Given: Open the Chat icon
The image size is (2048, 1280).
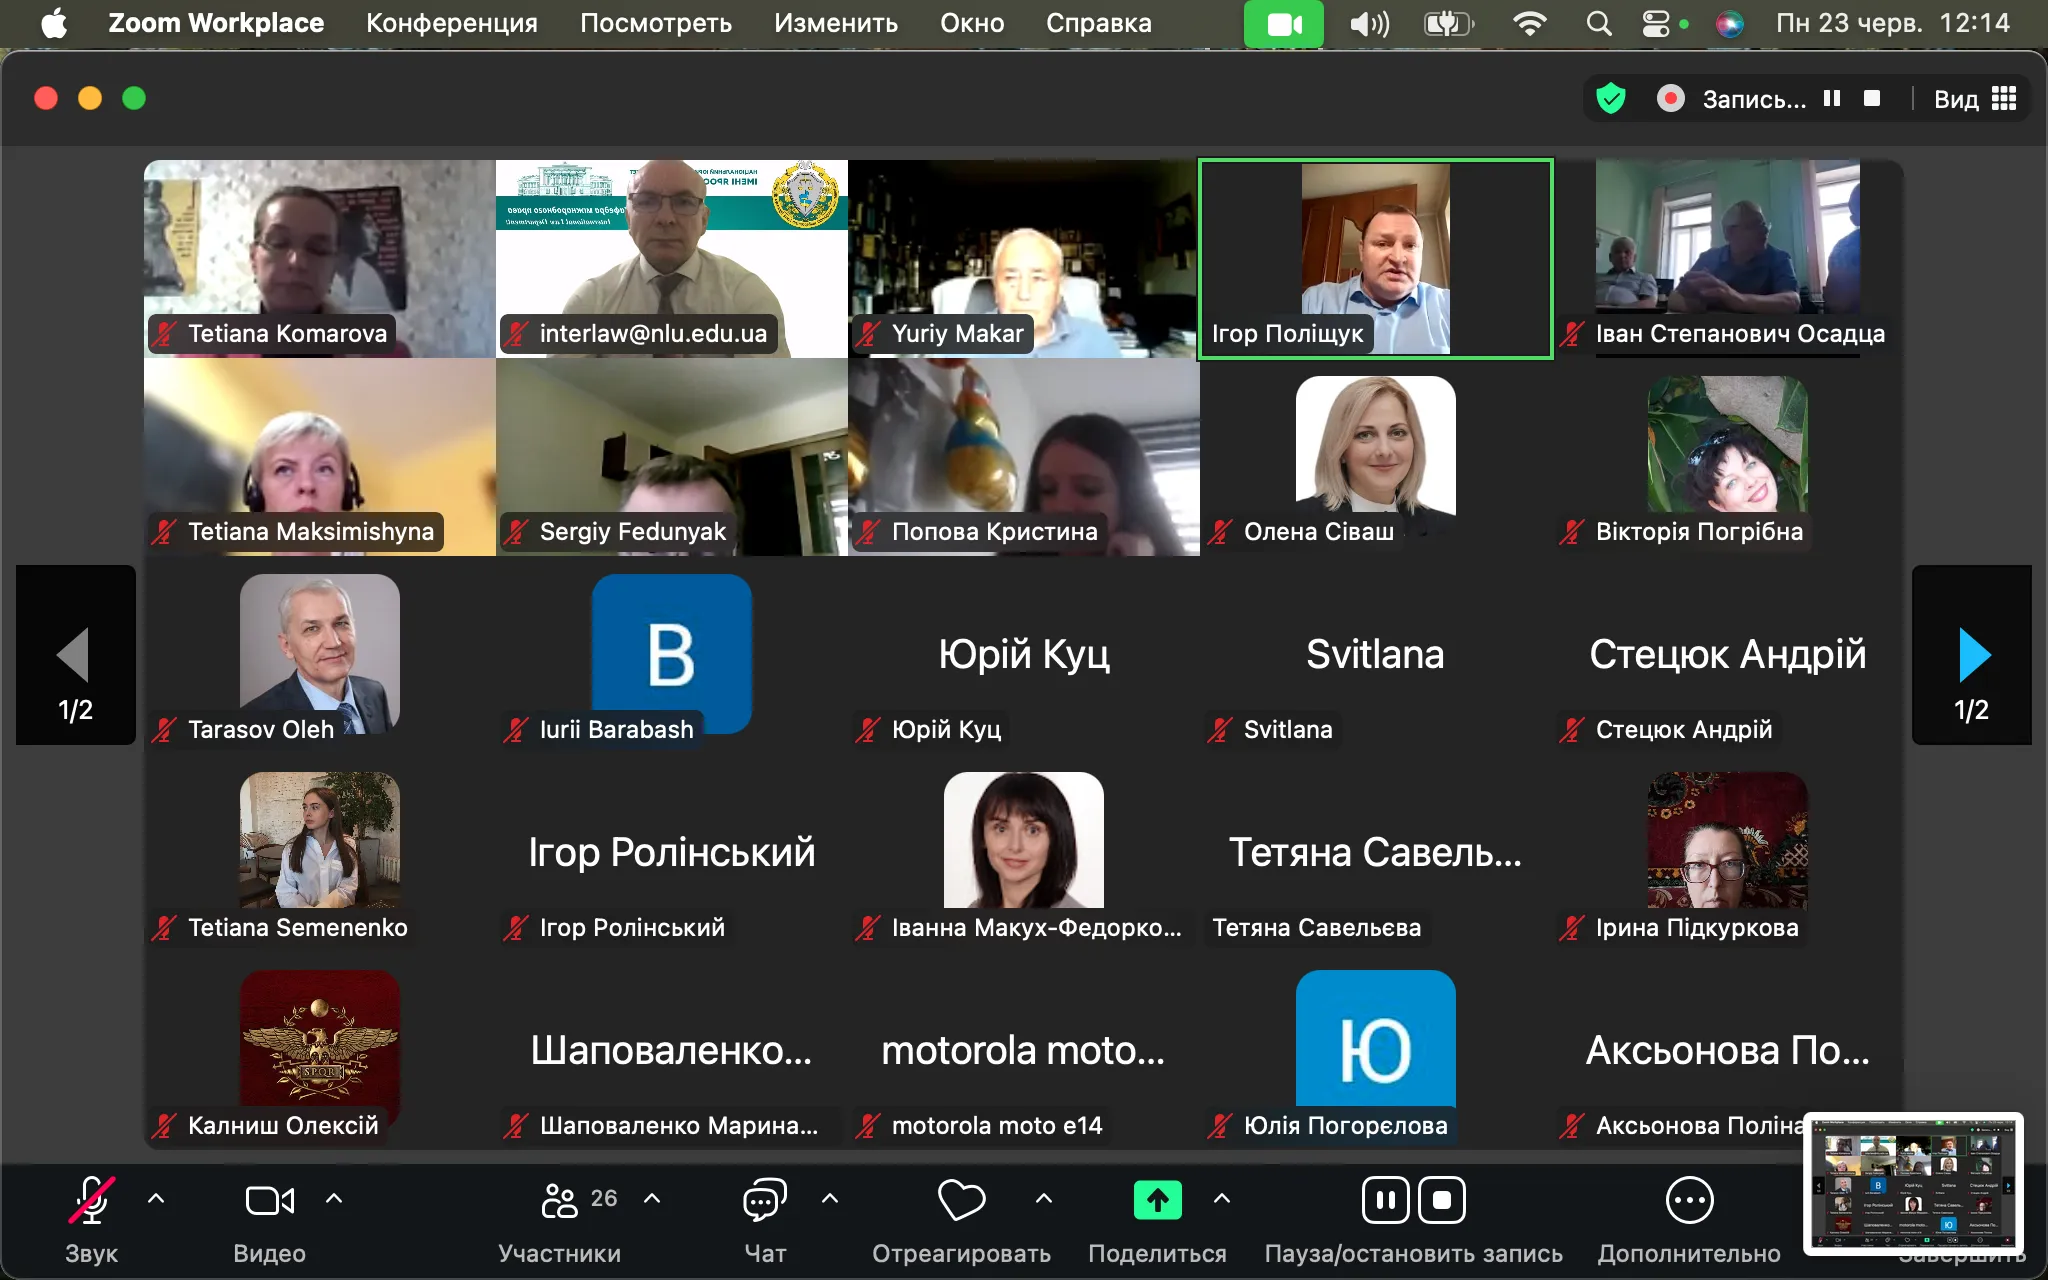Looking at the screenshot, I should click(x=765, y=1200).
